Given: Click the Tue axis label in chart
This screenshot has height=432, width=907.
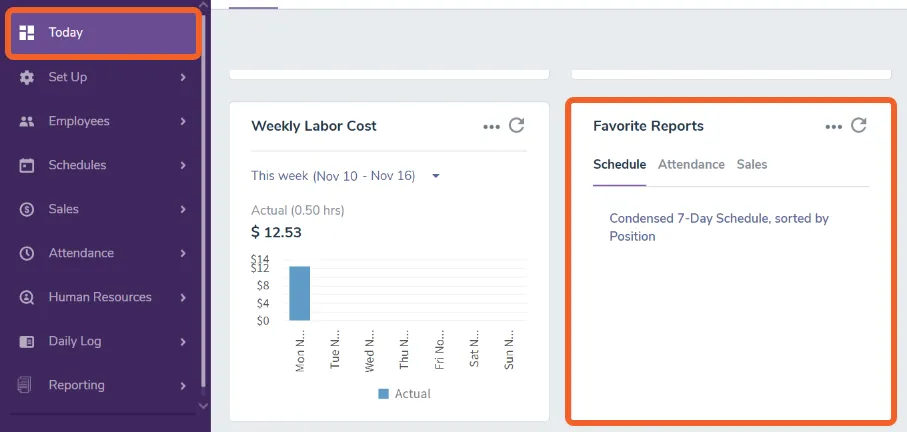Looking at the screenshot, I should click(334, 349).
